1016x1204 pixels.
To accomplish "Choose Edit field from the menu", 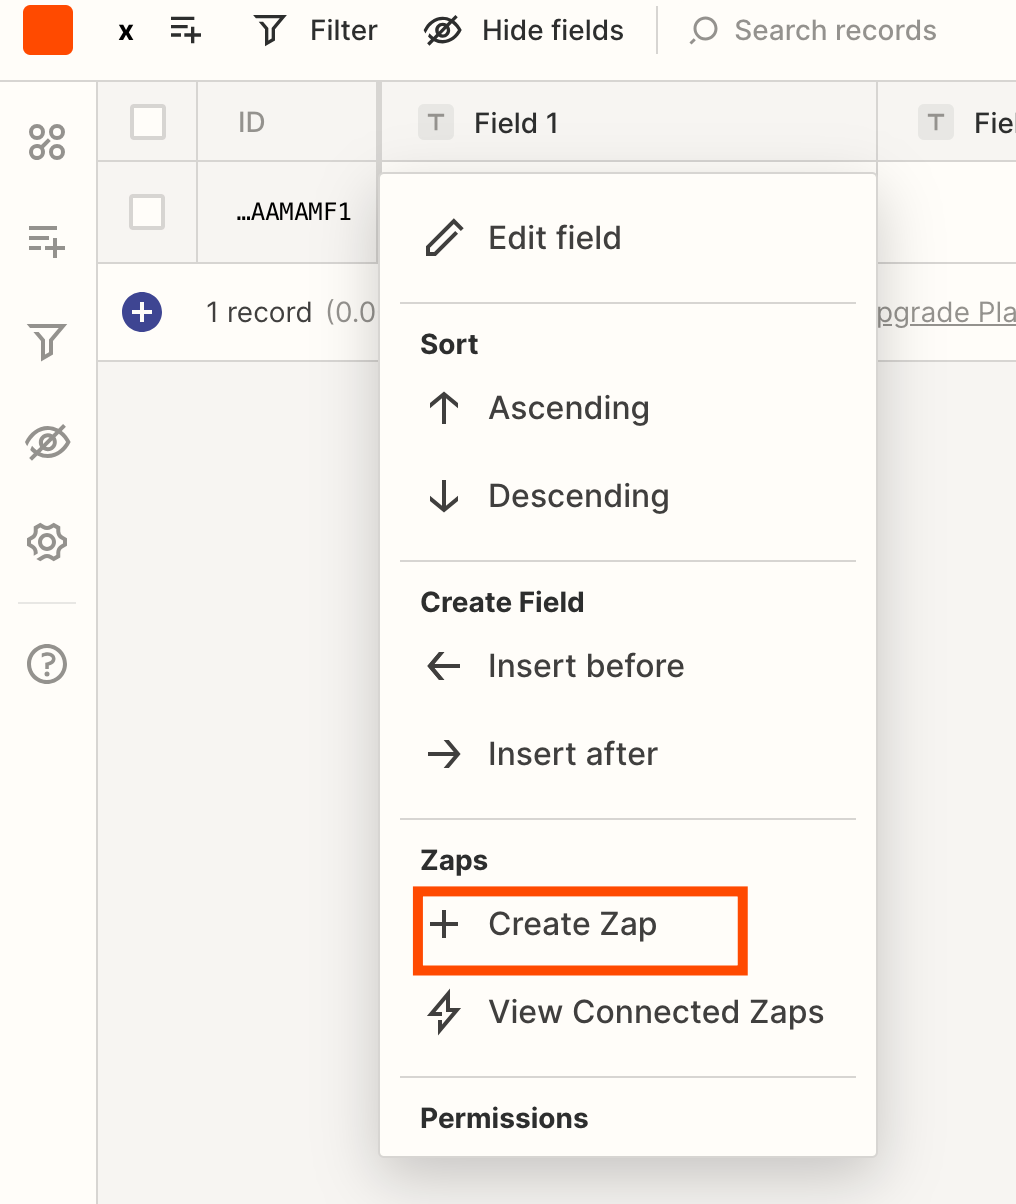I will [x=553, y=238].
